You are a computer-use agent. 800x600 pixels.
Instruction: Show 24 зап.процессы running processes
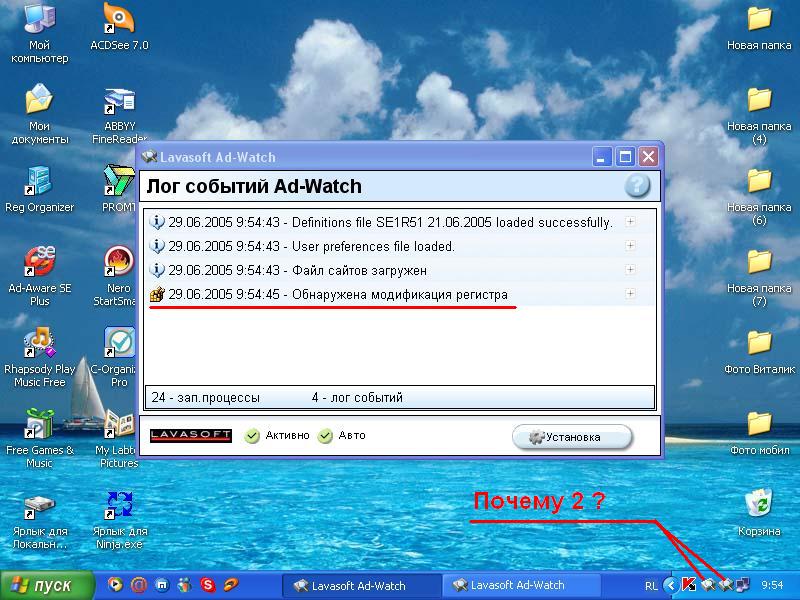(x=206, y=397)
